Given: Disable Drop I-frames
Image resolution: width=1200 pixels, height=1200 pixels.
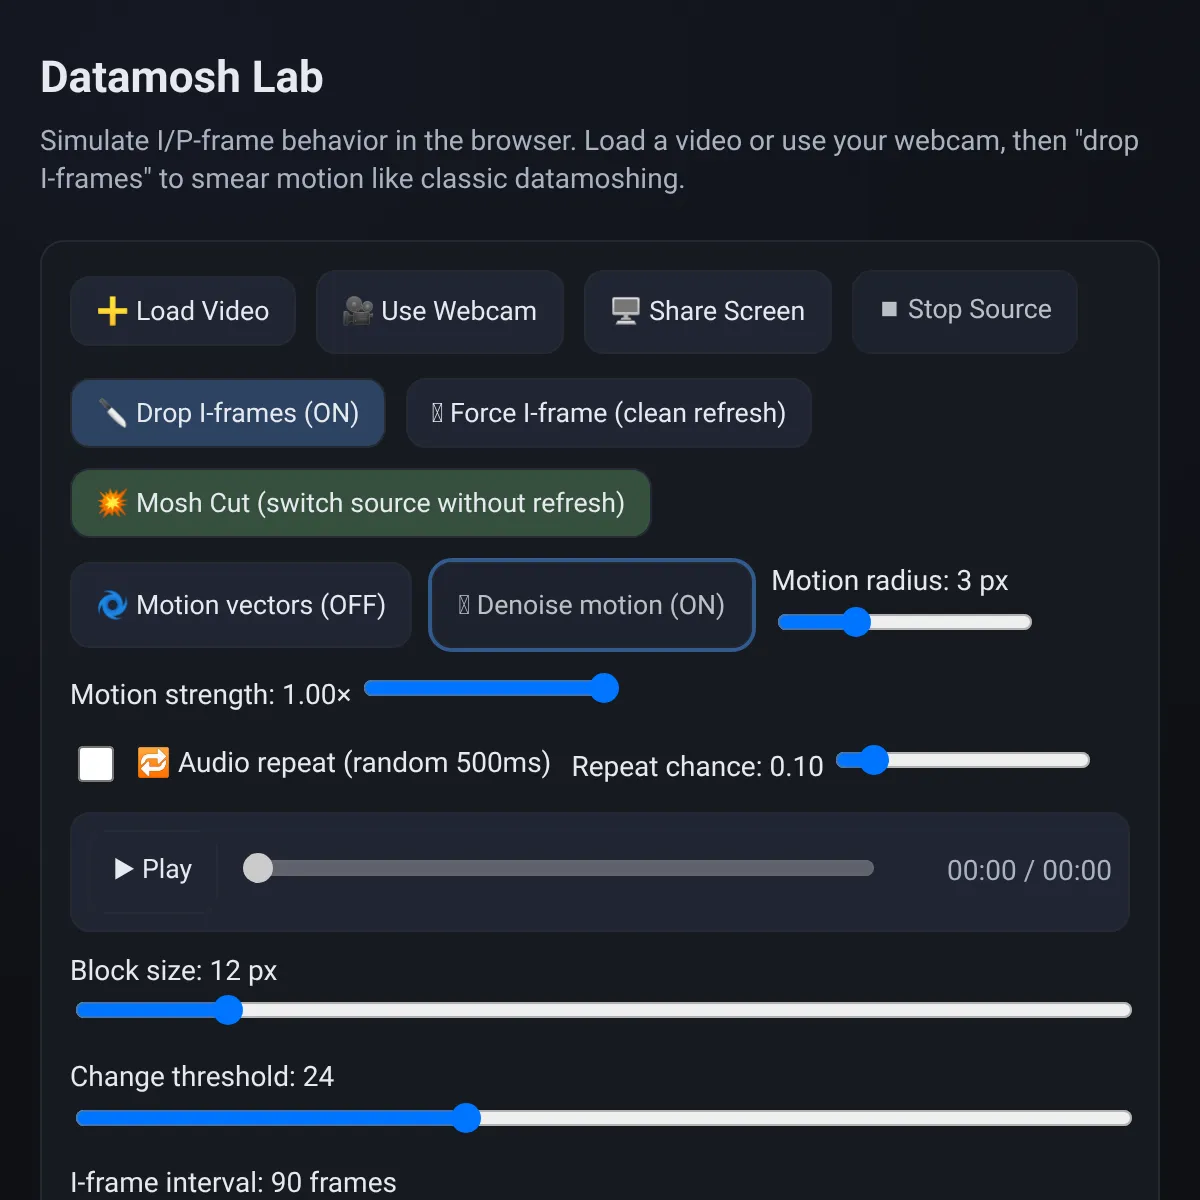Looking at the screenshot, I should coord(228,413).
